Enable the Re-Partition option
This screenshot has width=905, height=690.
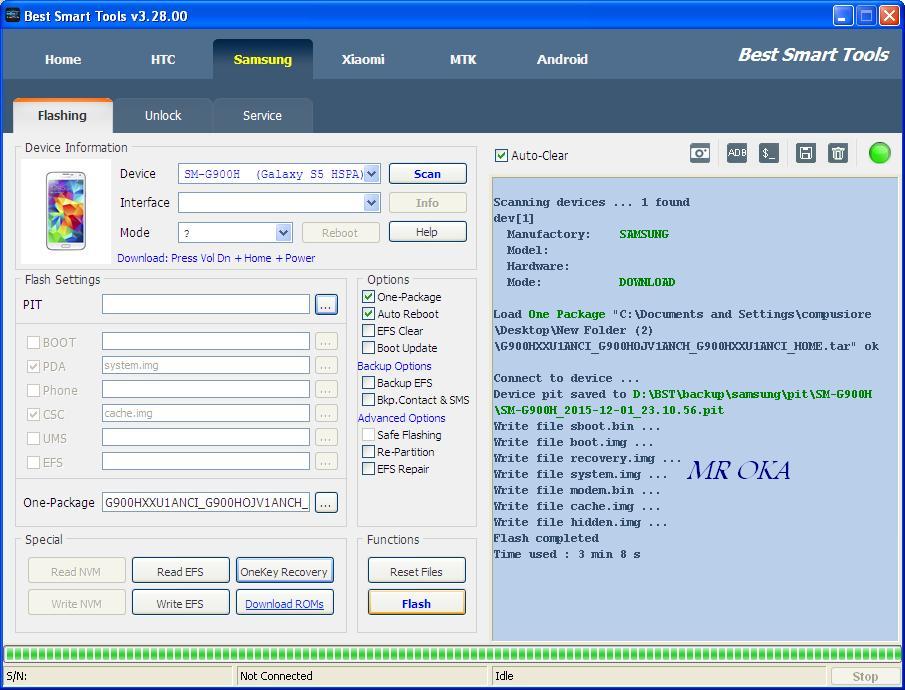[368, 452]
